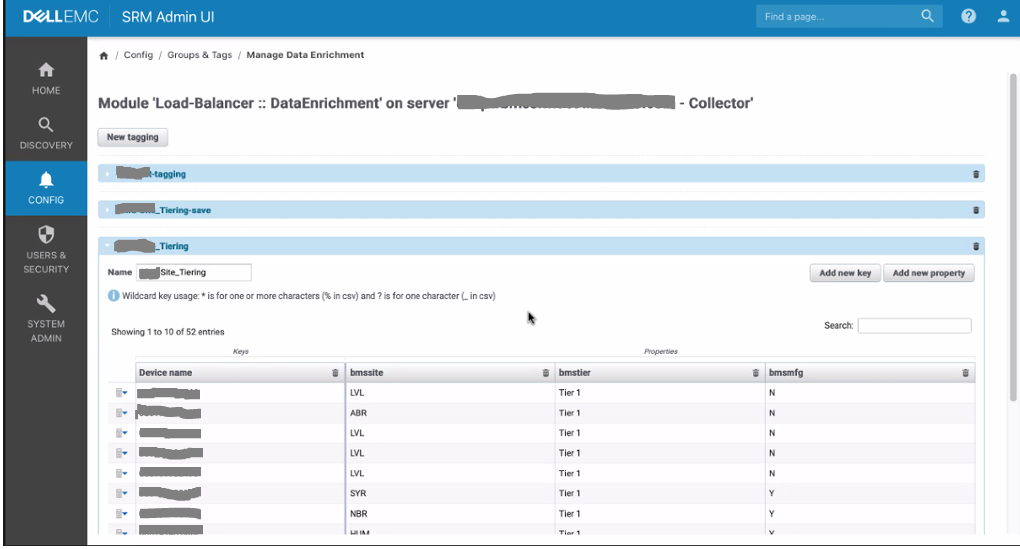Click the table Search input field
1020x549 pixels.
tap(914, 326)
